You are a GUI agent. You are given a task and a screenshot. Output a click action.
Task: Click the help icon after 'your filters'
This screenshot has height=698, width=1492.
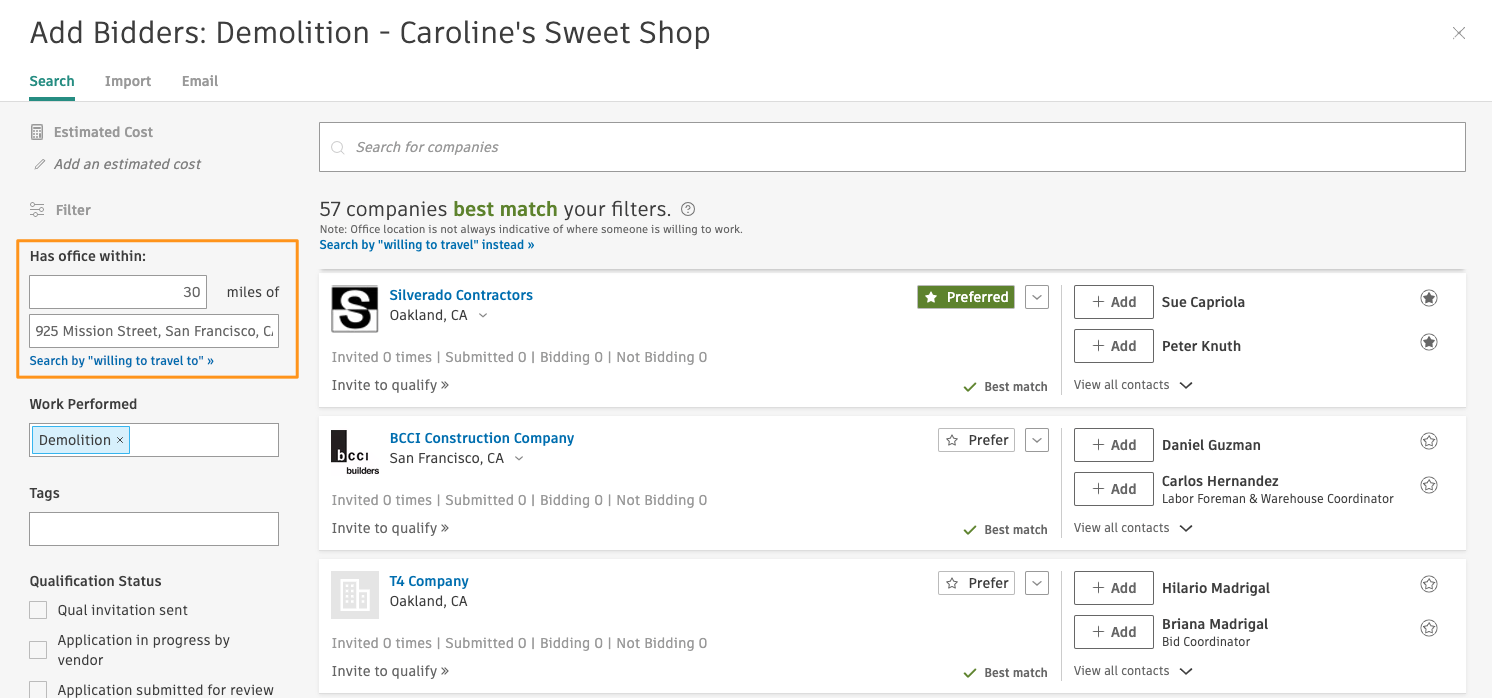click(688, 209)
